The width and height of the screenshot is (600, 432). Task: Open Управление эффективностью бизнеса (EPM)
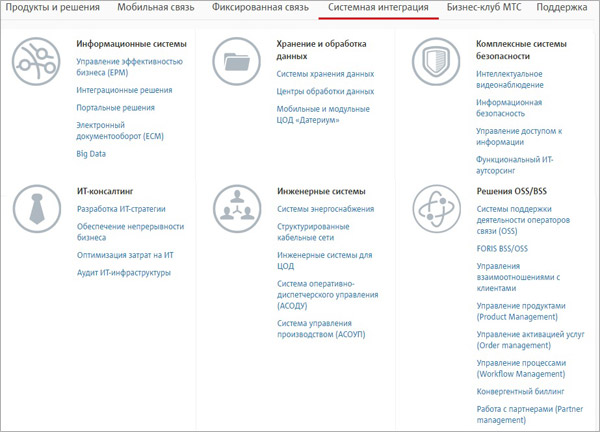click(129, 67)
